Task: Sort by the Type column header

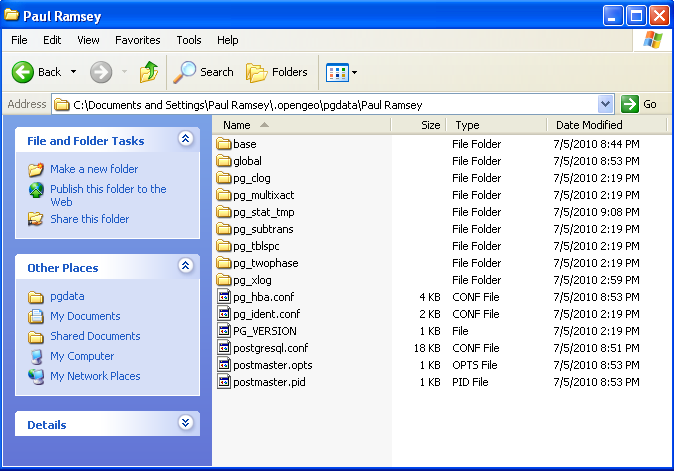Action: [496, 125]
